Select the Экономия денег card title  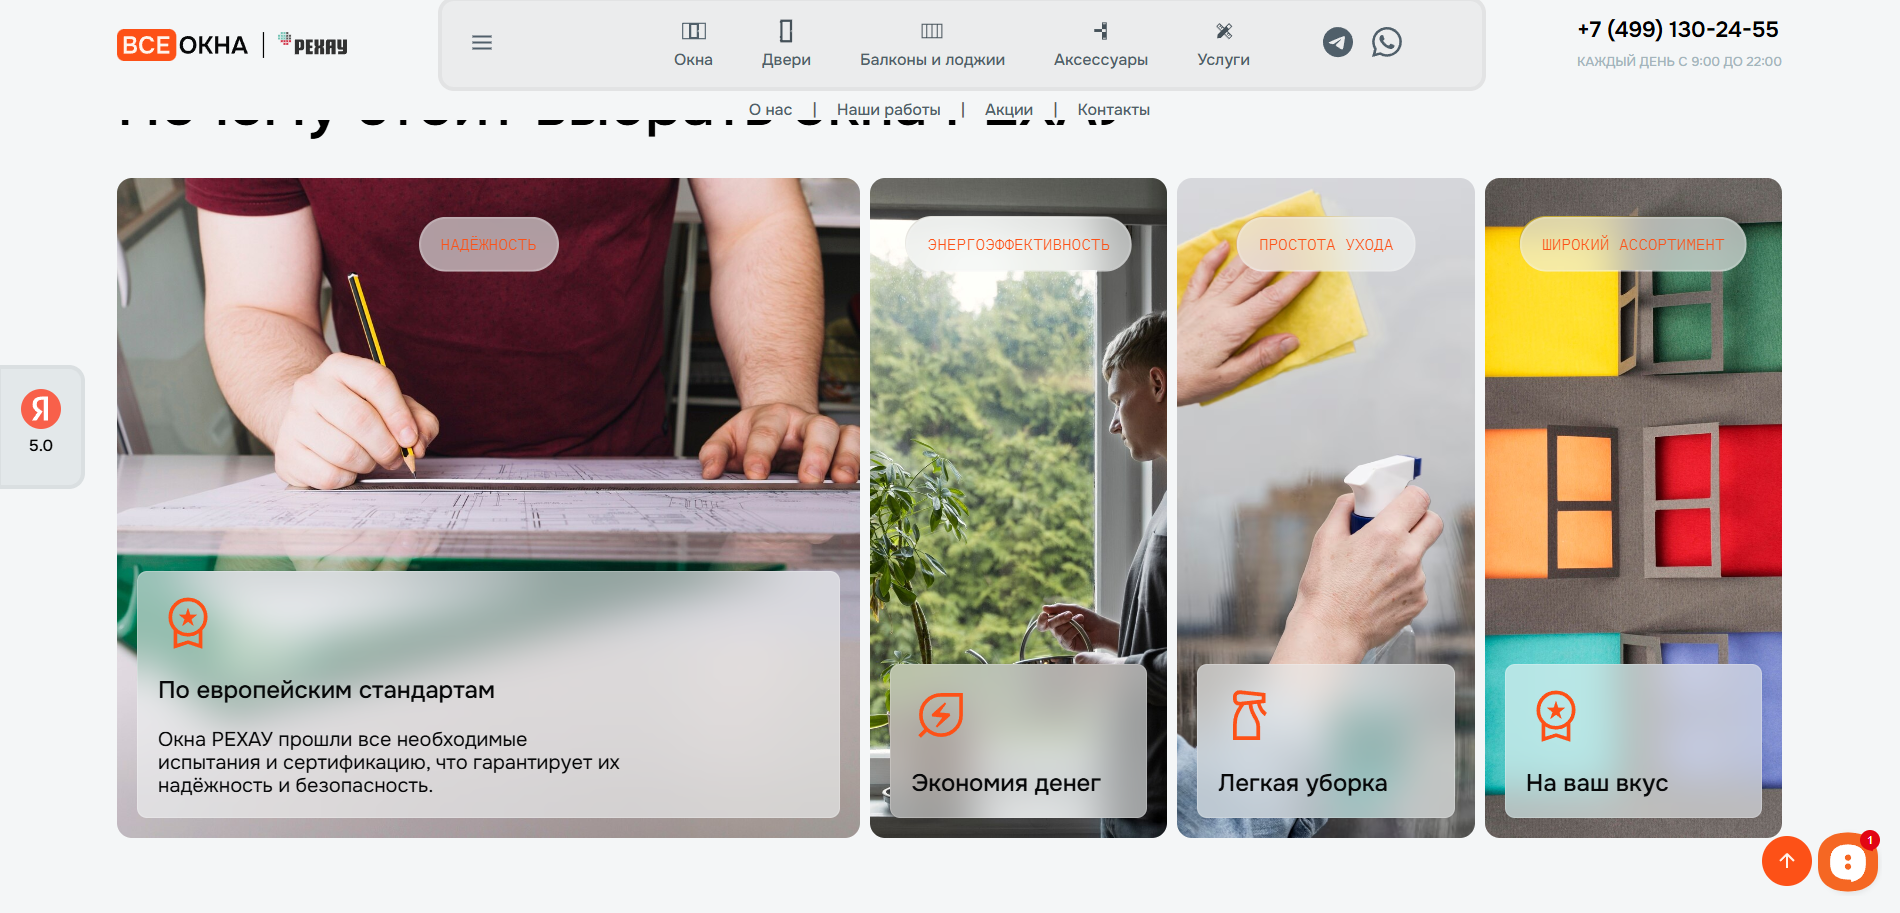[1006, 783]
